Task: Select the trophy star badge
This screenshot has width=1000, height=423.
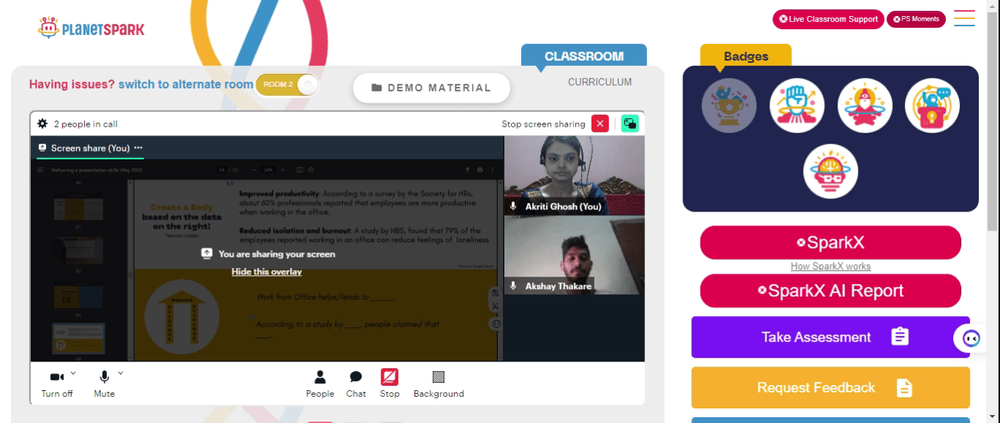Action: (x=729, y=106)
